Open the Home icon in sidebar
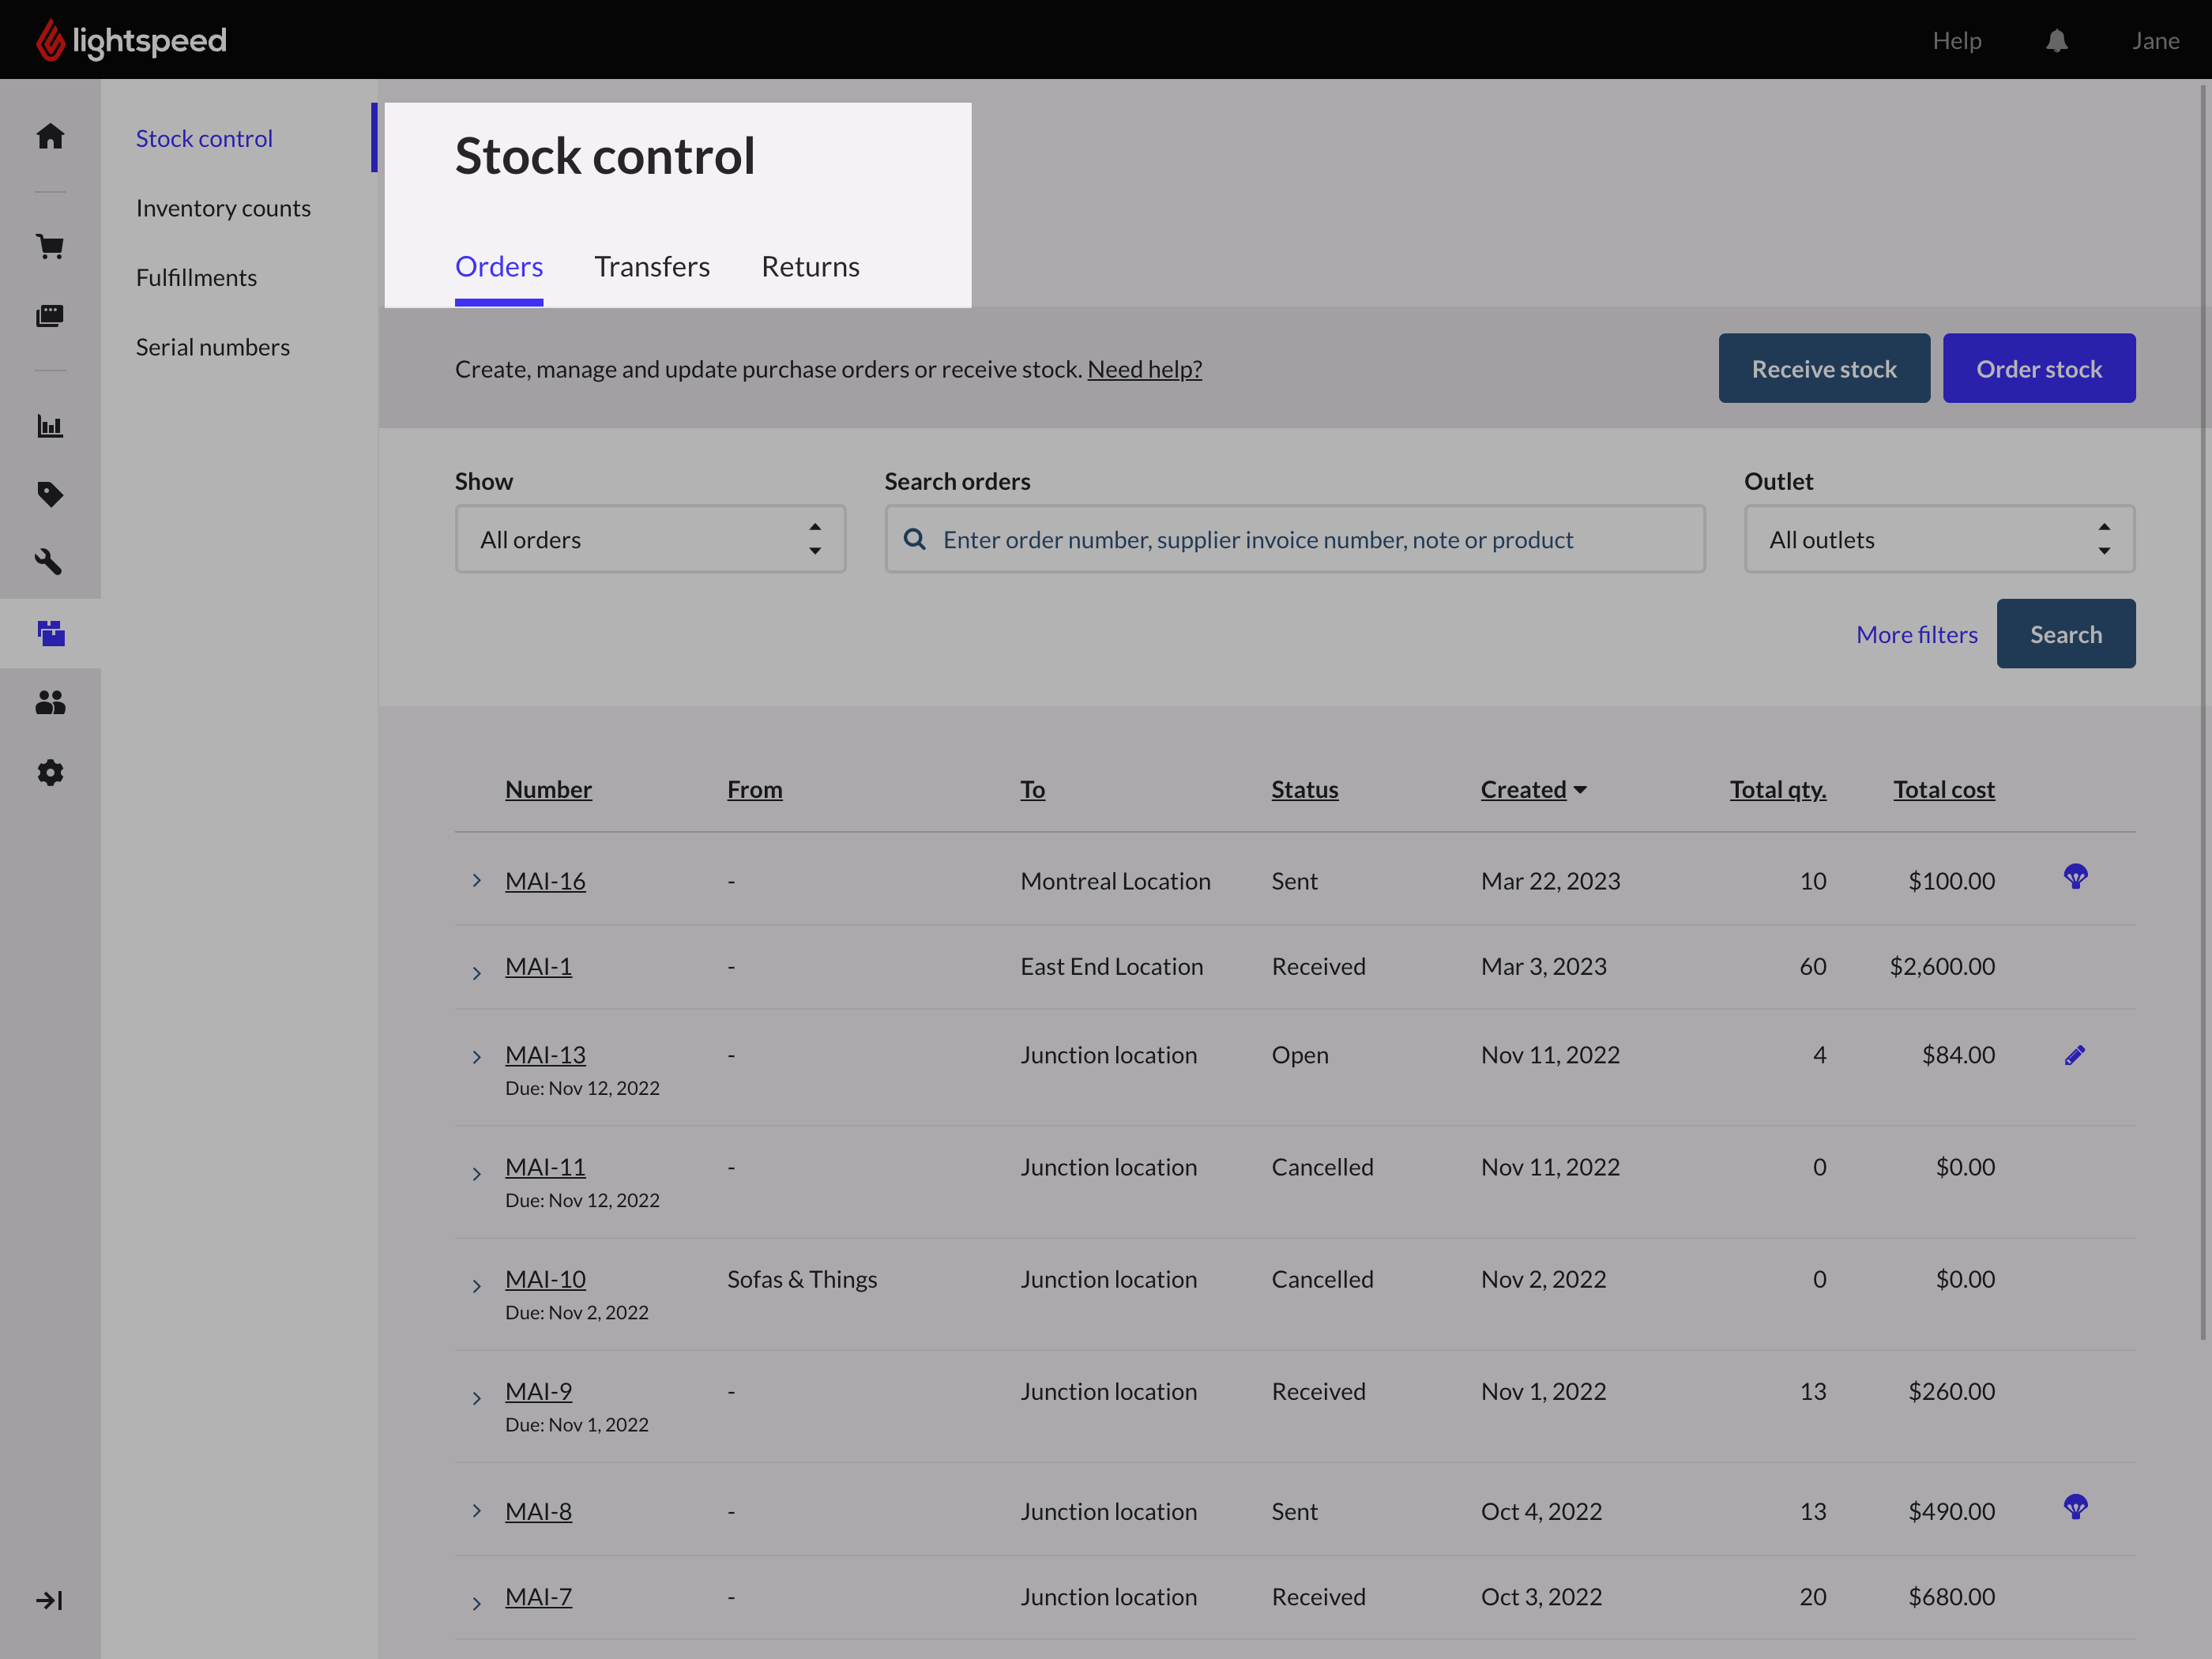 click(x=50, y=136)
